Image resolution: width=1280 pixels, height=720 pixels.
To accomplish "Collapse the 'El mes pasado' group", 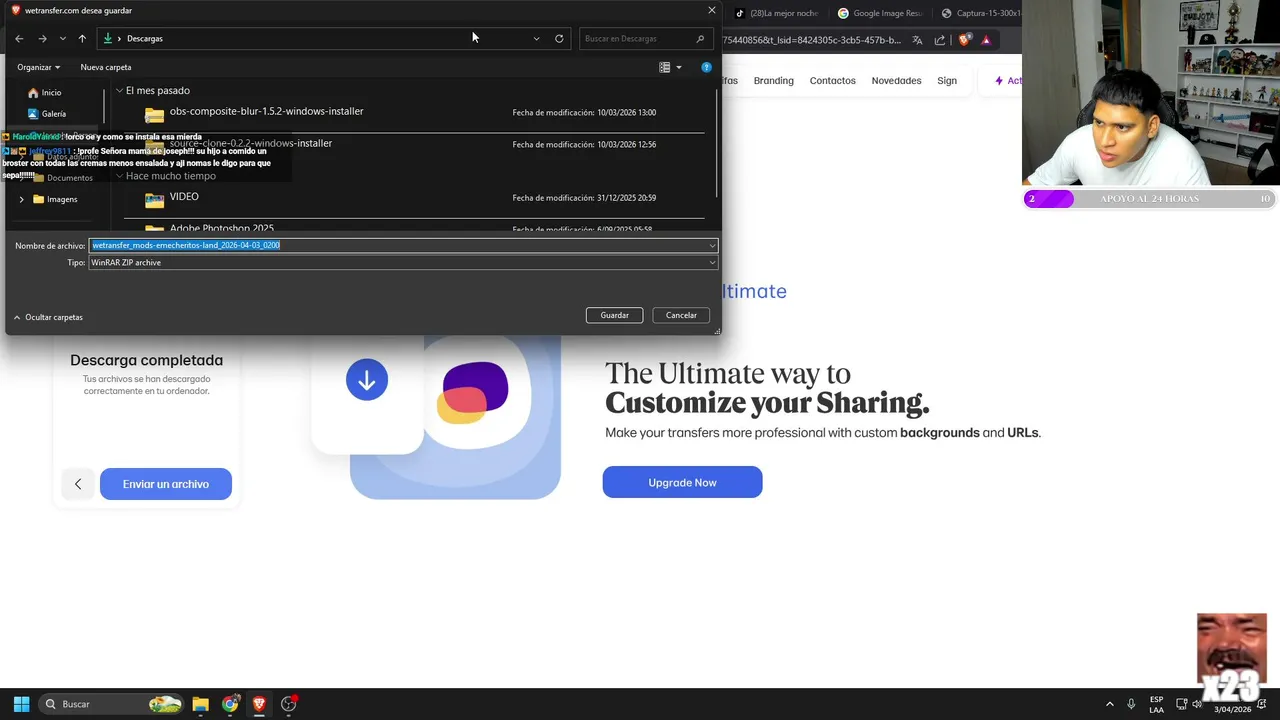I will (120, 91).
